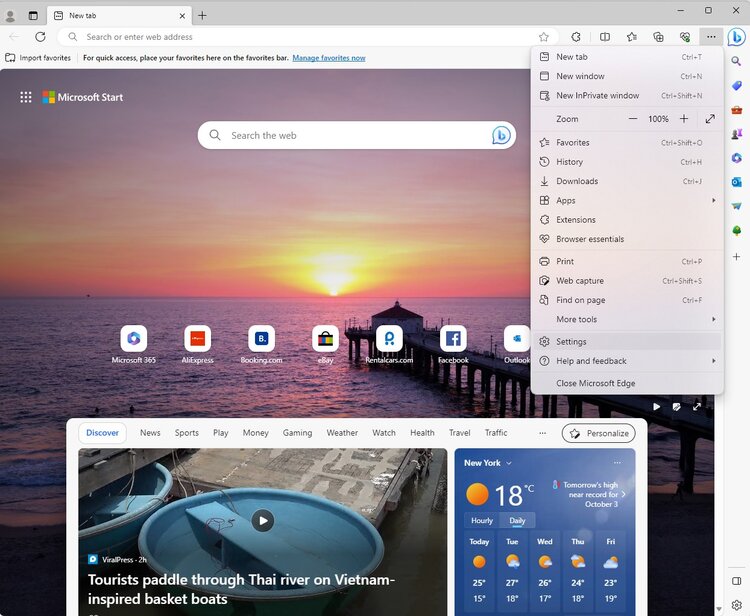750x616 pixels.
Task: Open sidebar Search icon
Action: click(737, 61)
